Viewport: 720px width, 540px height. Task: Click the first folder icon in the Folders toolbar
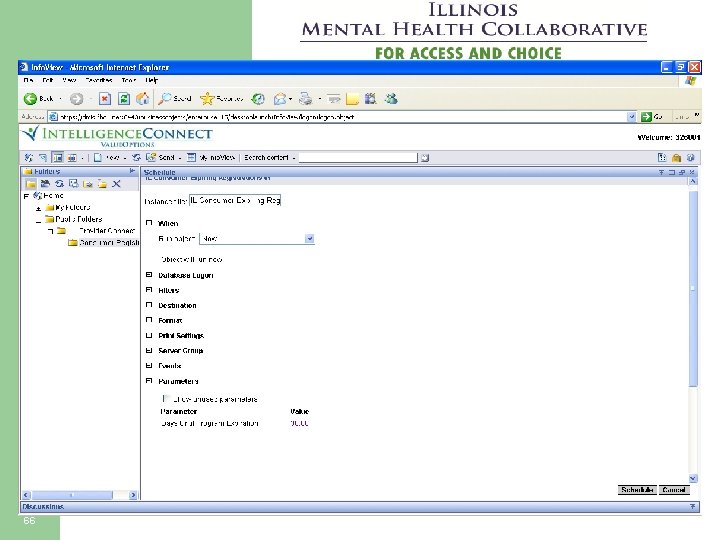pos(31,184)
